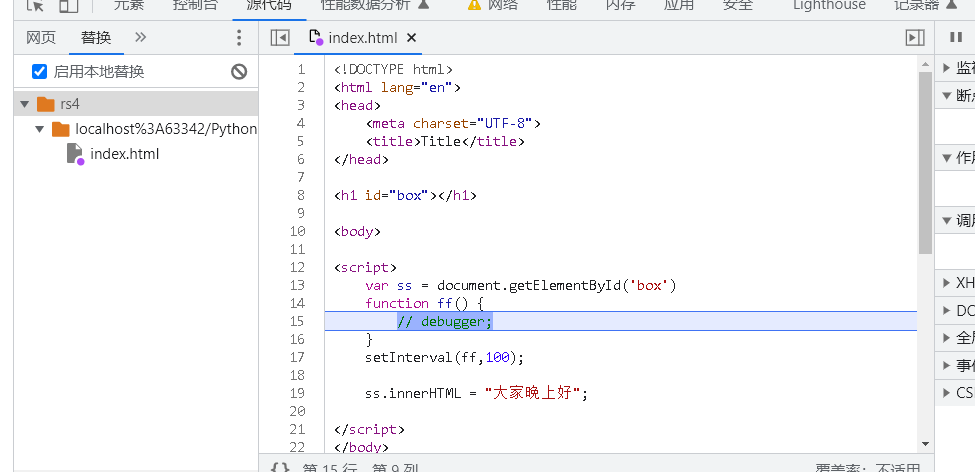The image size is (975, 472).
Task: Switch to the 网页 navigator tab
Action: pos(41,38)
